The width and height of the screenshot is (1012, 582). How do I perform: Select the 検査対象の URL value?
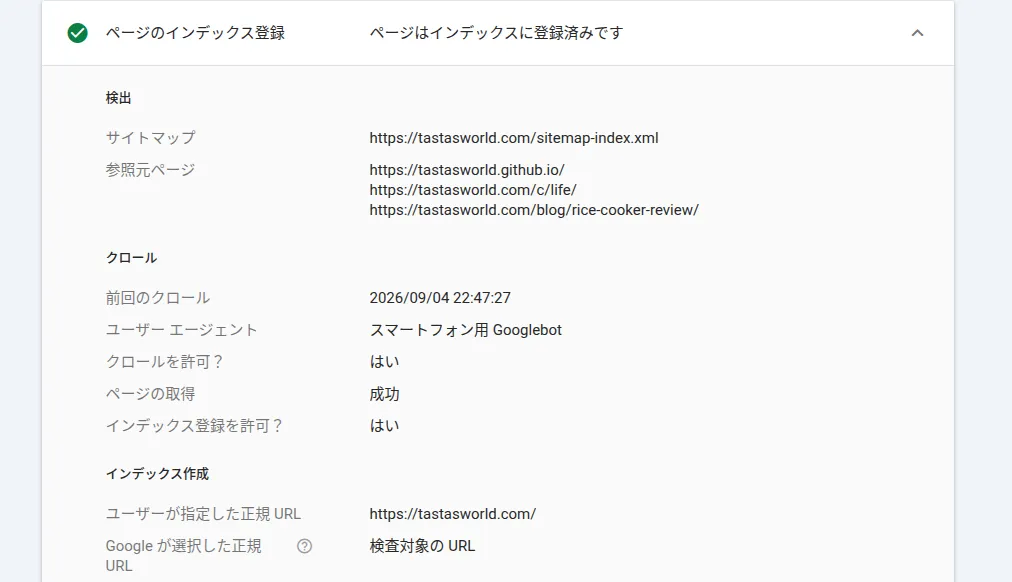(x=422, y=546)
